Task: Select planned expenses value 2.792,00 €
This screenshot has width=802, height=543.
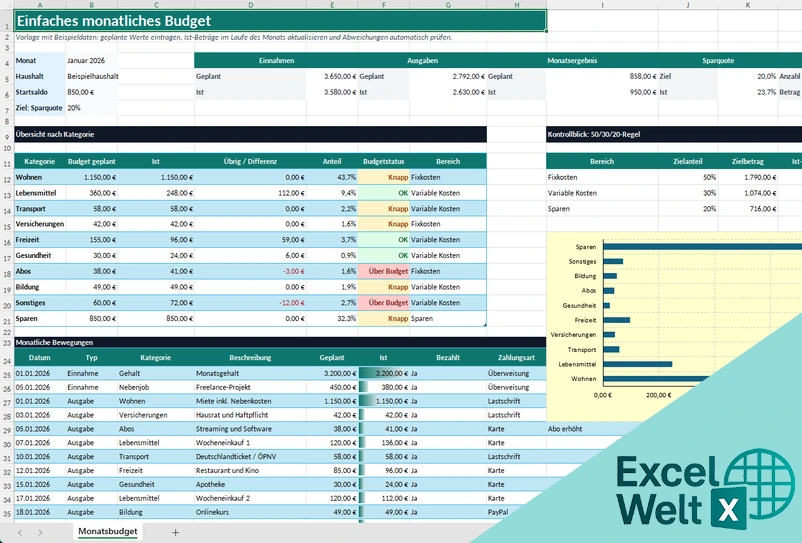Action: coord(448,76)
